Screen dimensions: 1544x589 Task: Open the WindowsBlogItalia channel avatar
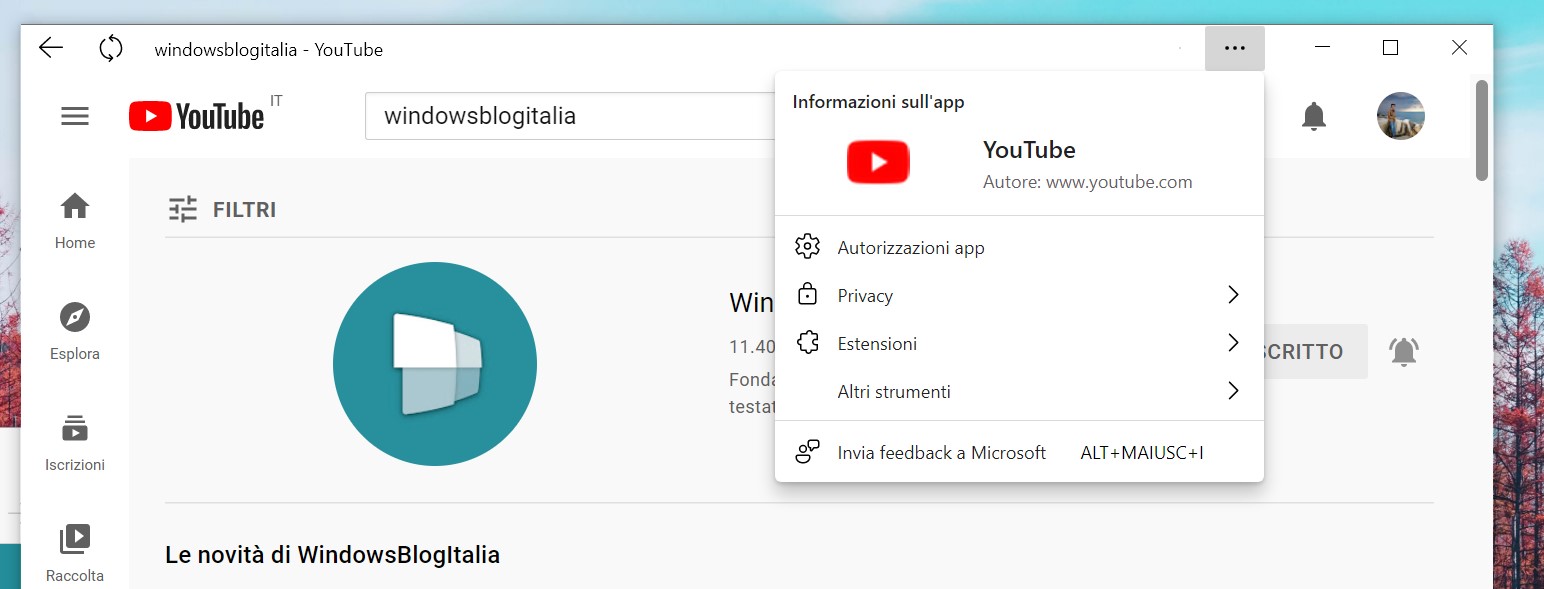[435, 364]
